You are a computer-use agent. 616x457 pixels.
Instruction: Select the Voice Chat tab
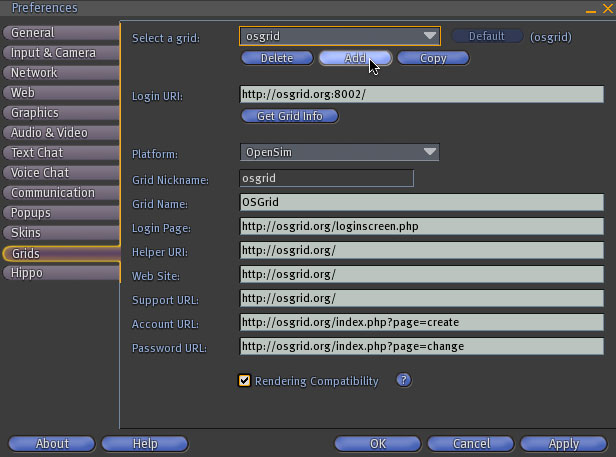pos(61,173)
